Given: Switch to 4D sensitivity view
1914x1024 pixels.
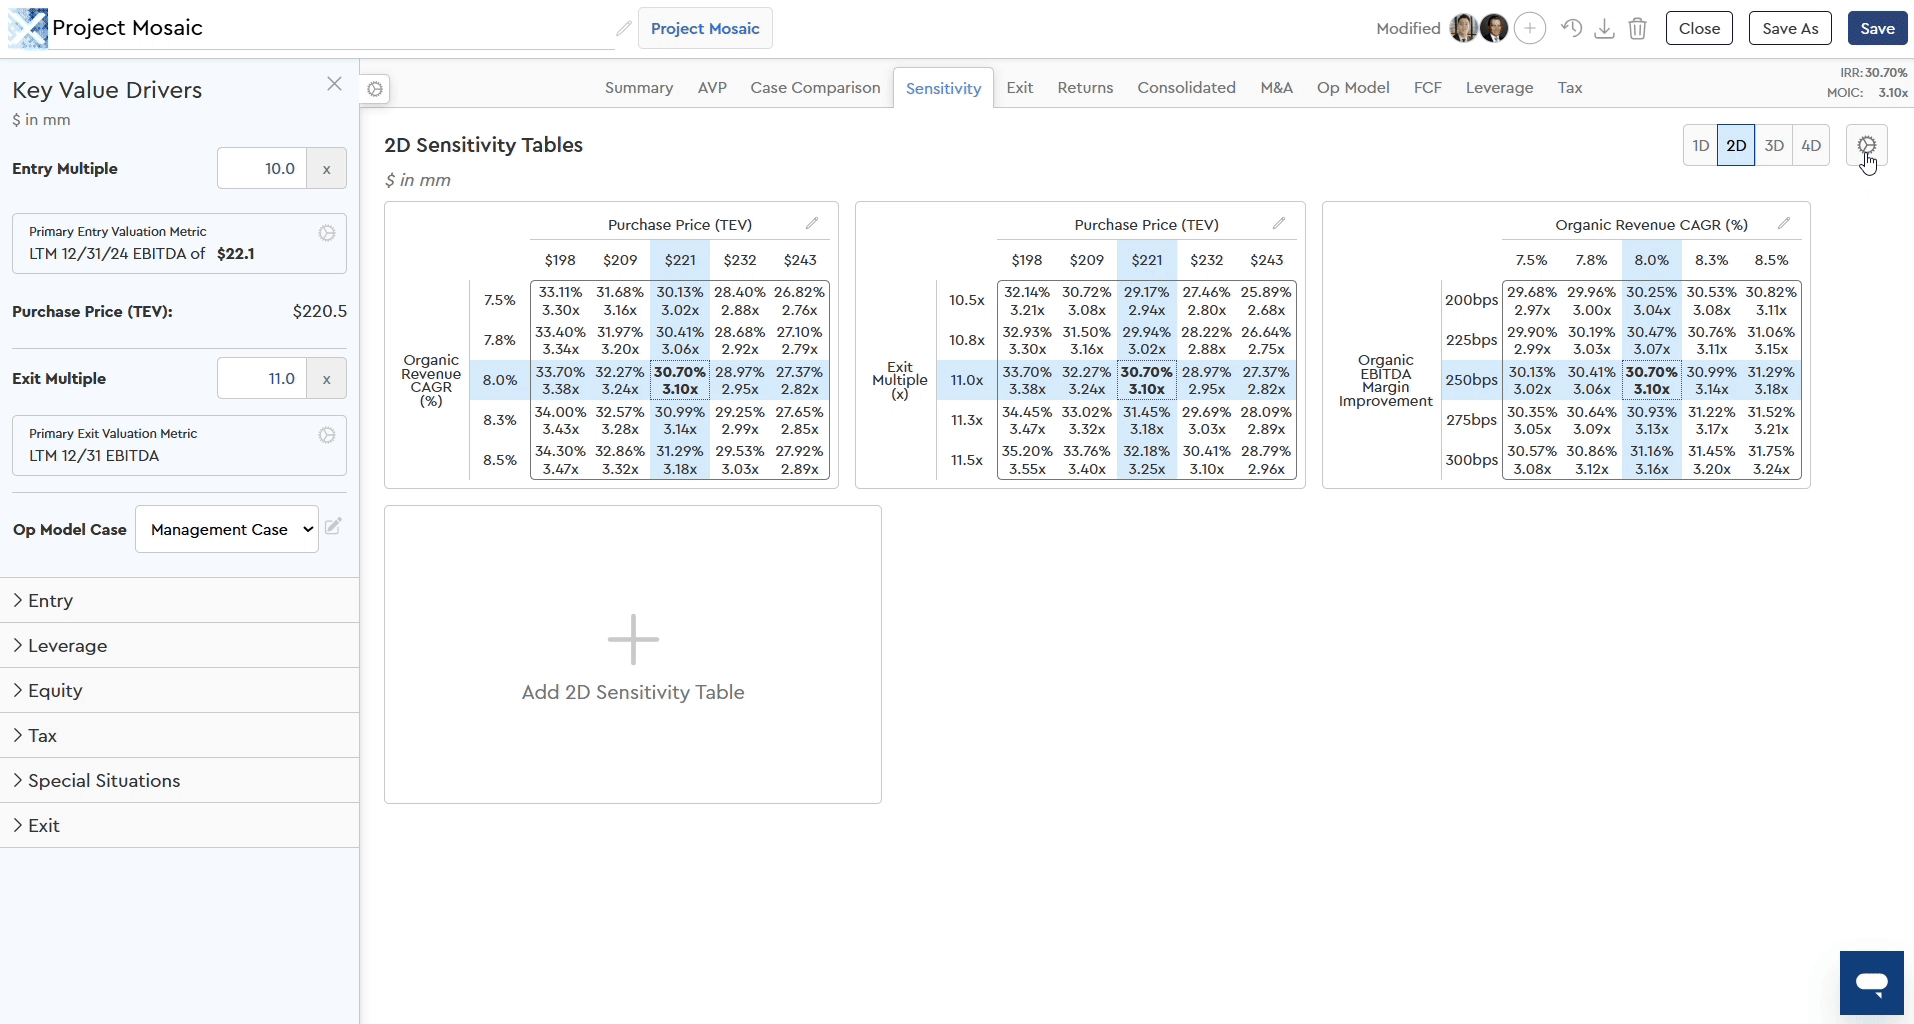Looking at the screenshot, I should (x=1810, y=146).
